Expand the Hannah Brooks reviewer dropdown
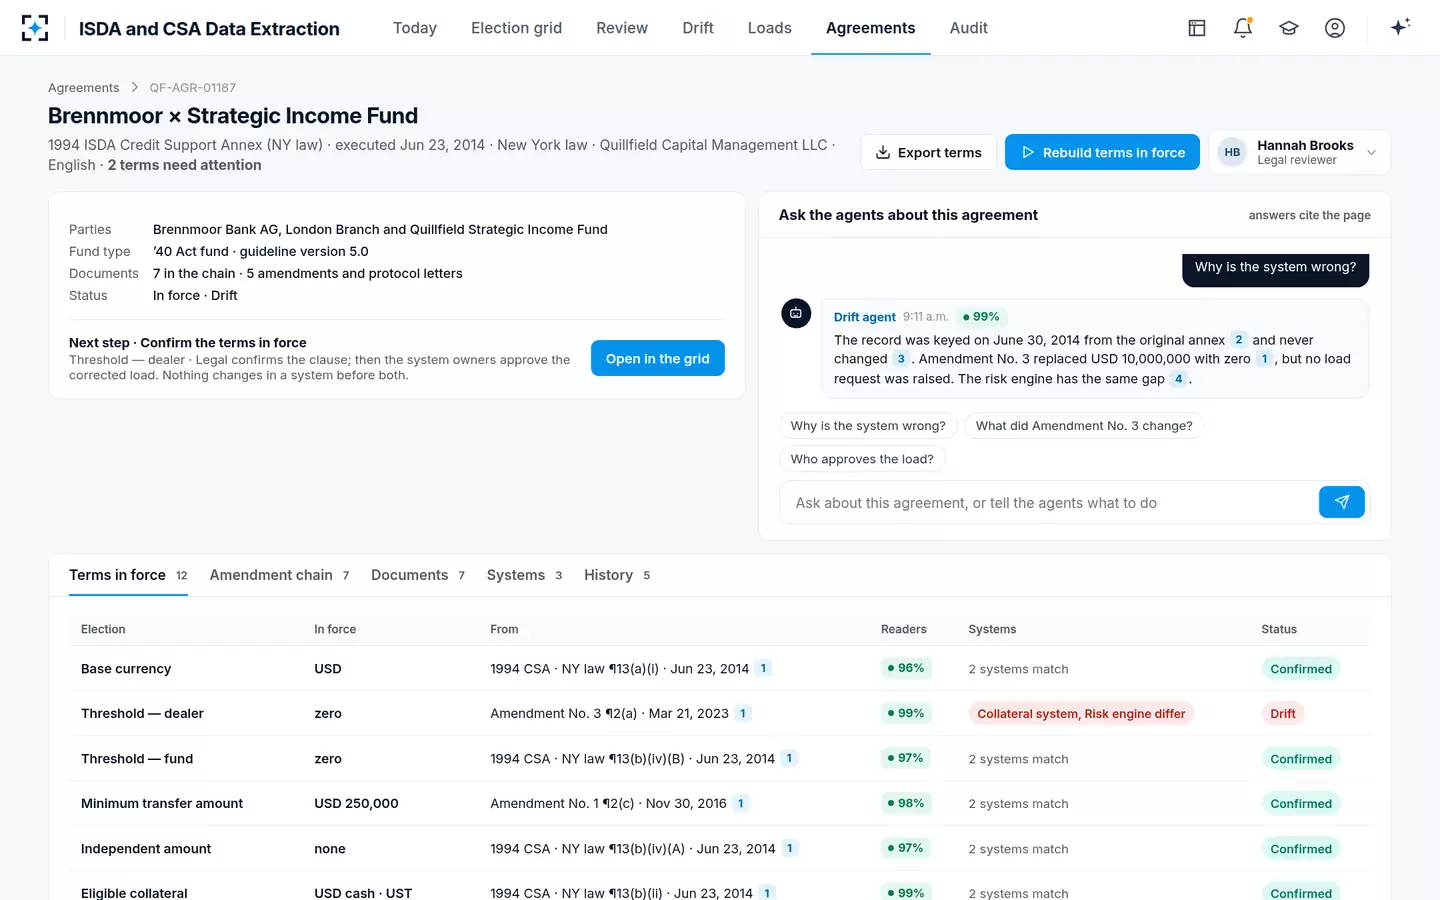Viewport: 1440px width, 900px height. click(1299, 152)
